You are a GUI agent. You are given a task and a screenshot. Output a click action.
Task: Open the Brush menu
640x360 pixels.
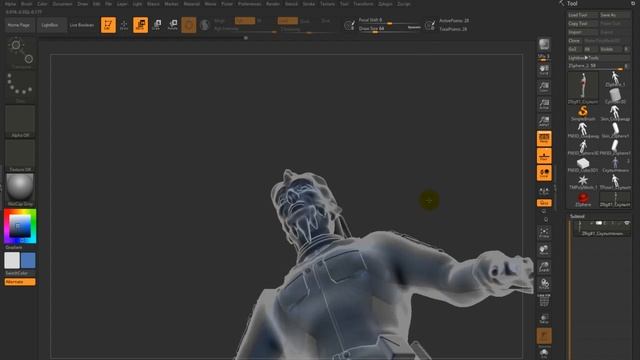tap(26, 4)
